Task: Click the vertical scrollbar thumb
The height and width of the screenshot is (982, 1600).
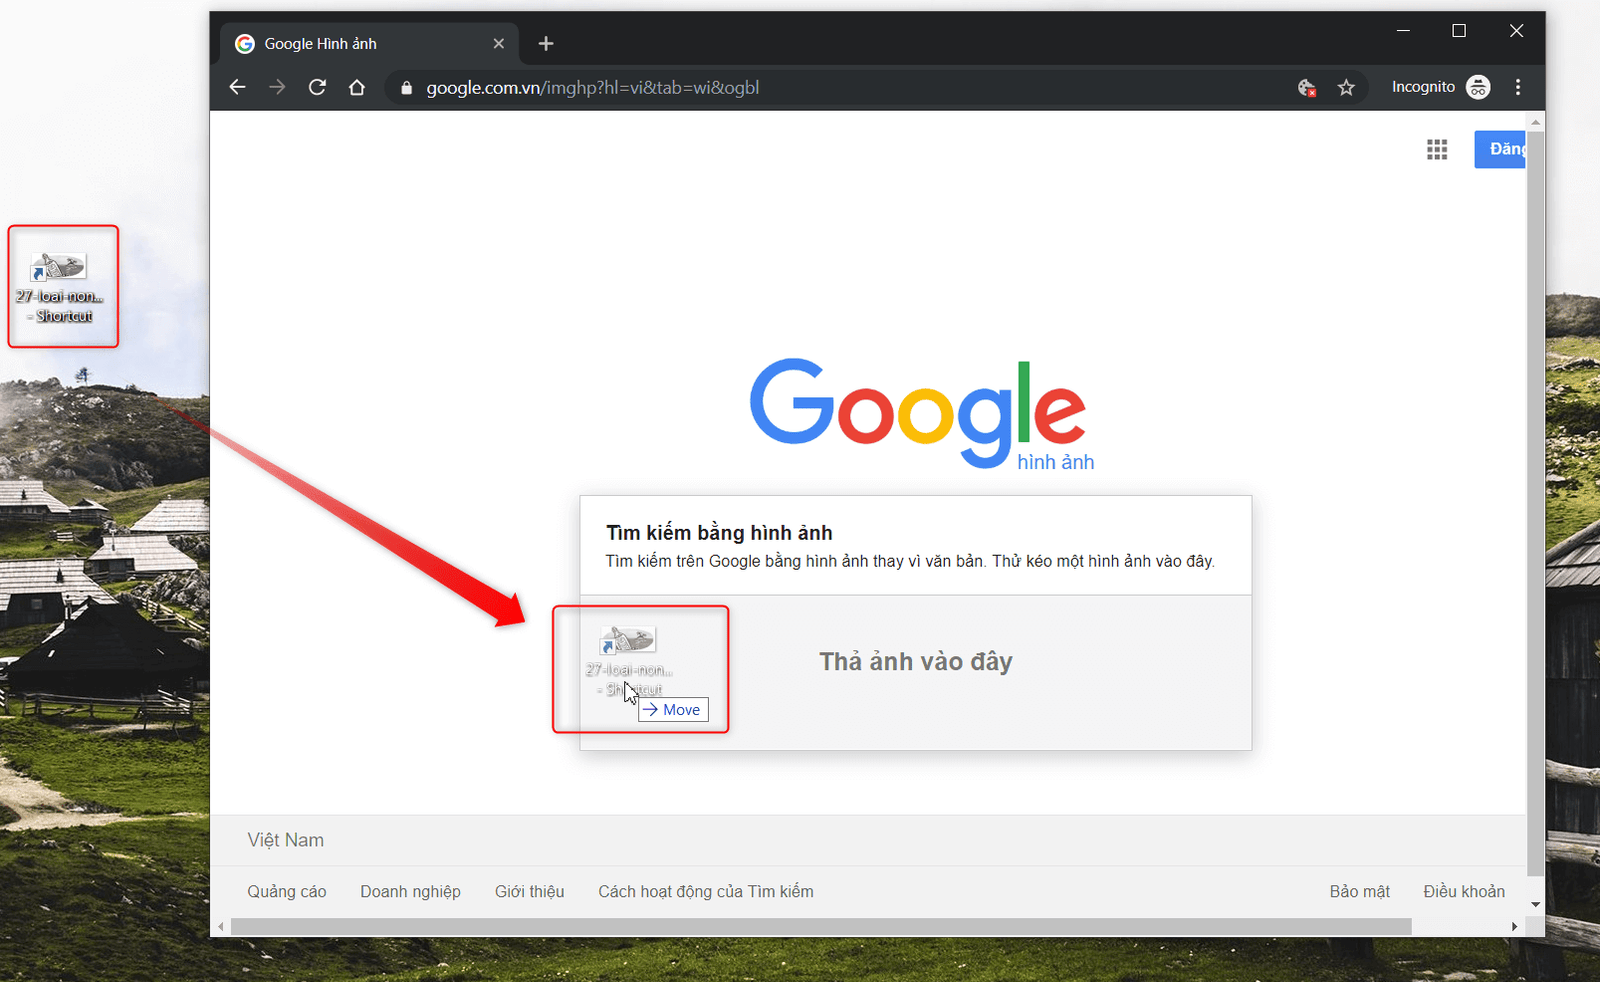Action: pyautogui.click(x=1536, y=502)
